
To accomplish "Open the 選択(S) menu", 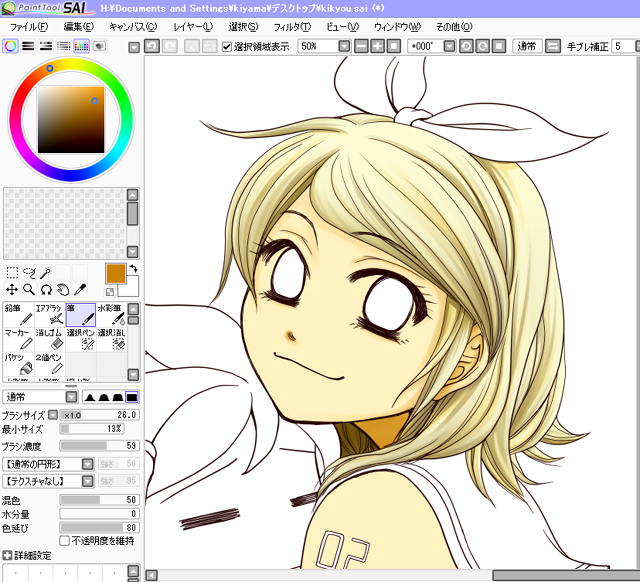I will point(243,27).
